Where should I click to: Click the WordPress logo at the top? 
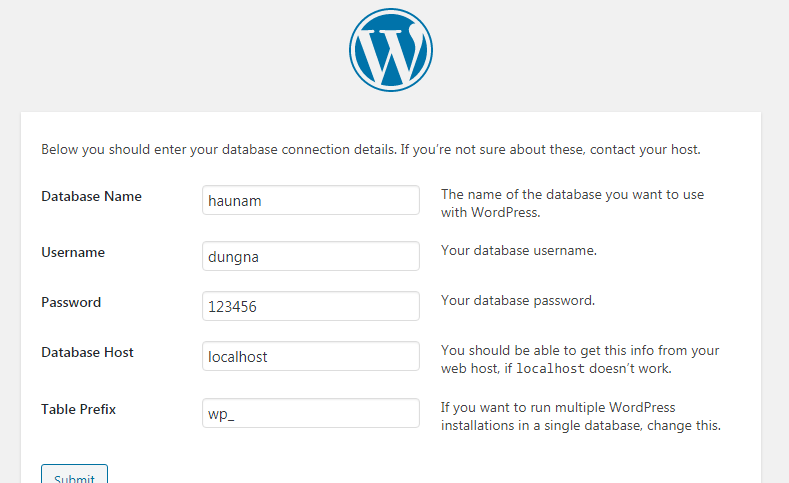point(391,50)
